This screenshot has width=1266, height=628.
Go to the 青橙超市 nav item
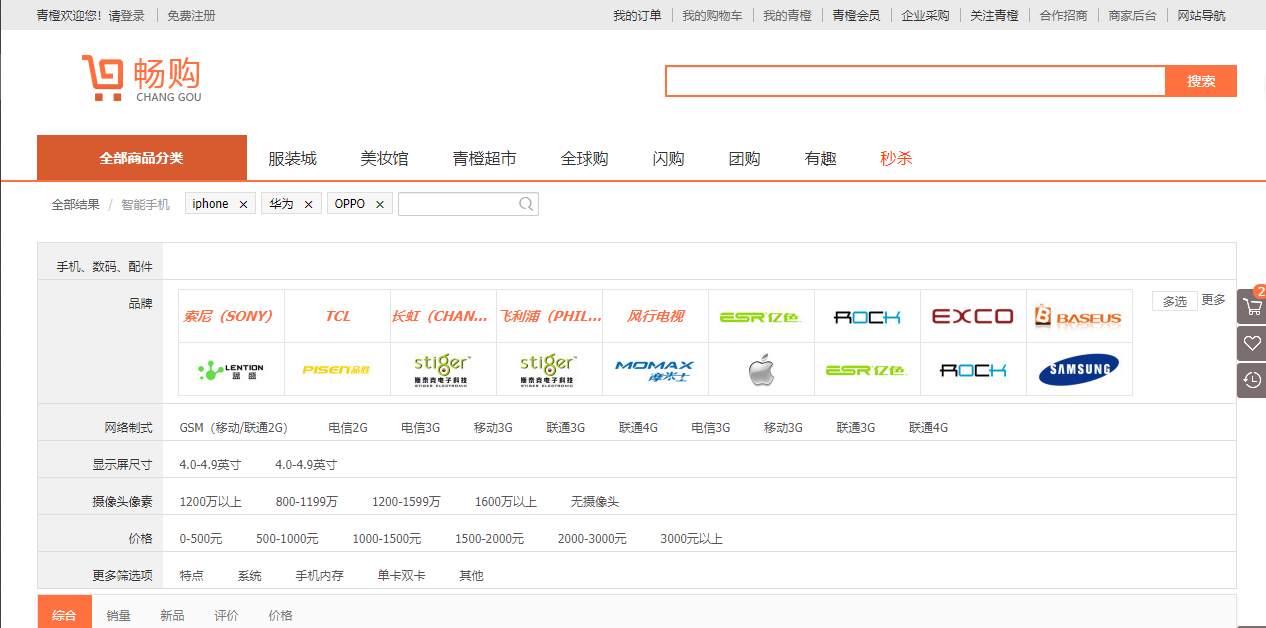pos(484,158)
